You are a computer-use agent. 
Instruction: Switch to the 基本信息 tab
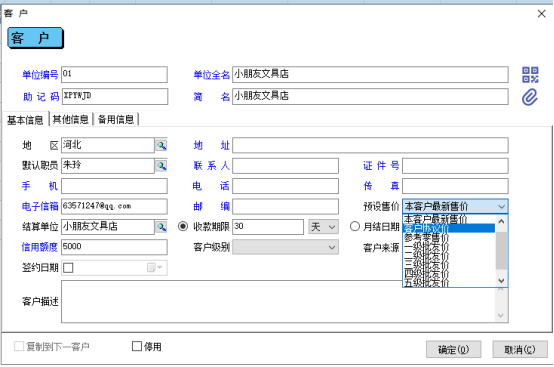tap(25, 120)
